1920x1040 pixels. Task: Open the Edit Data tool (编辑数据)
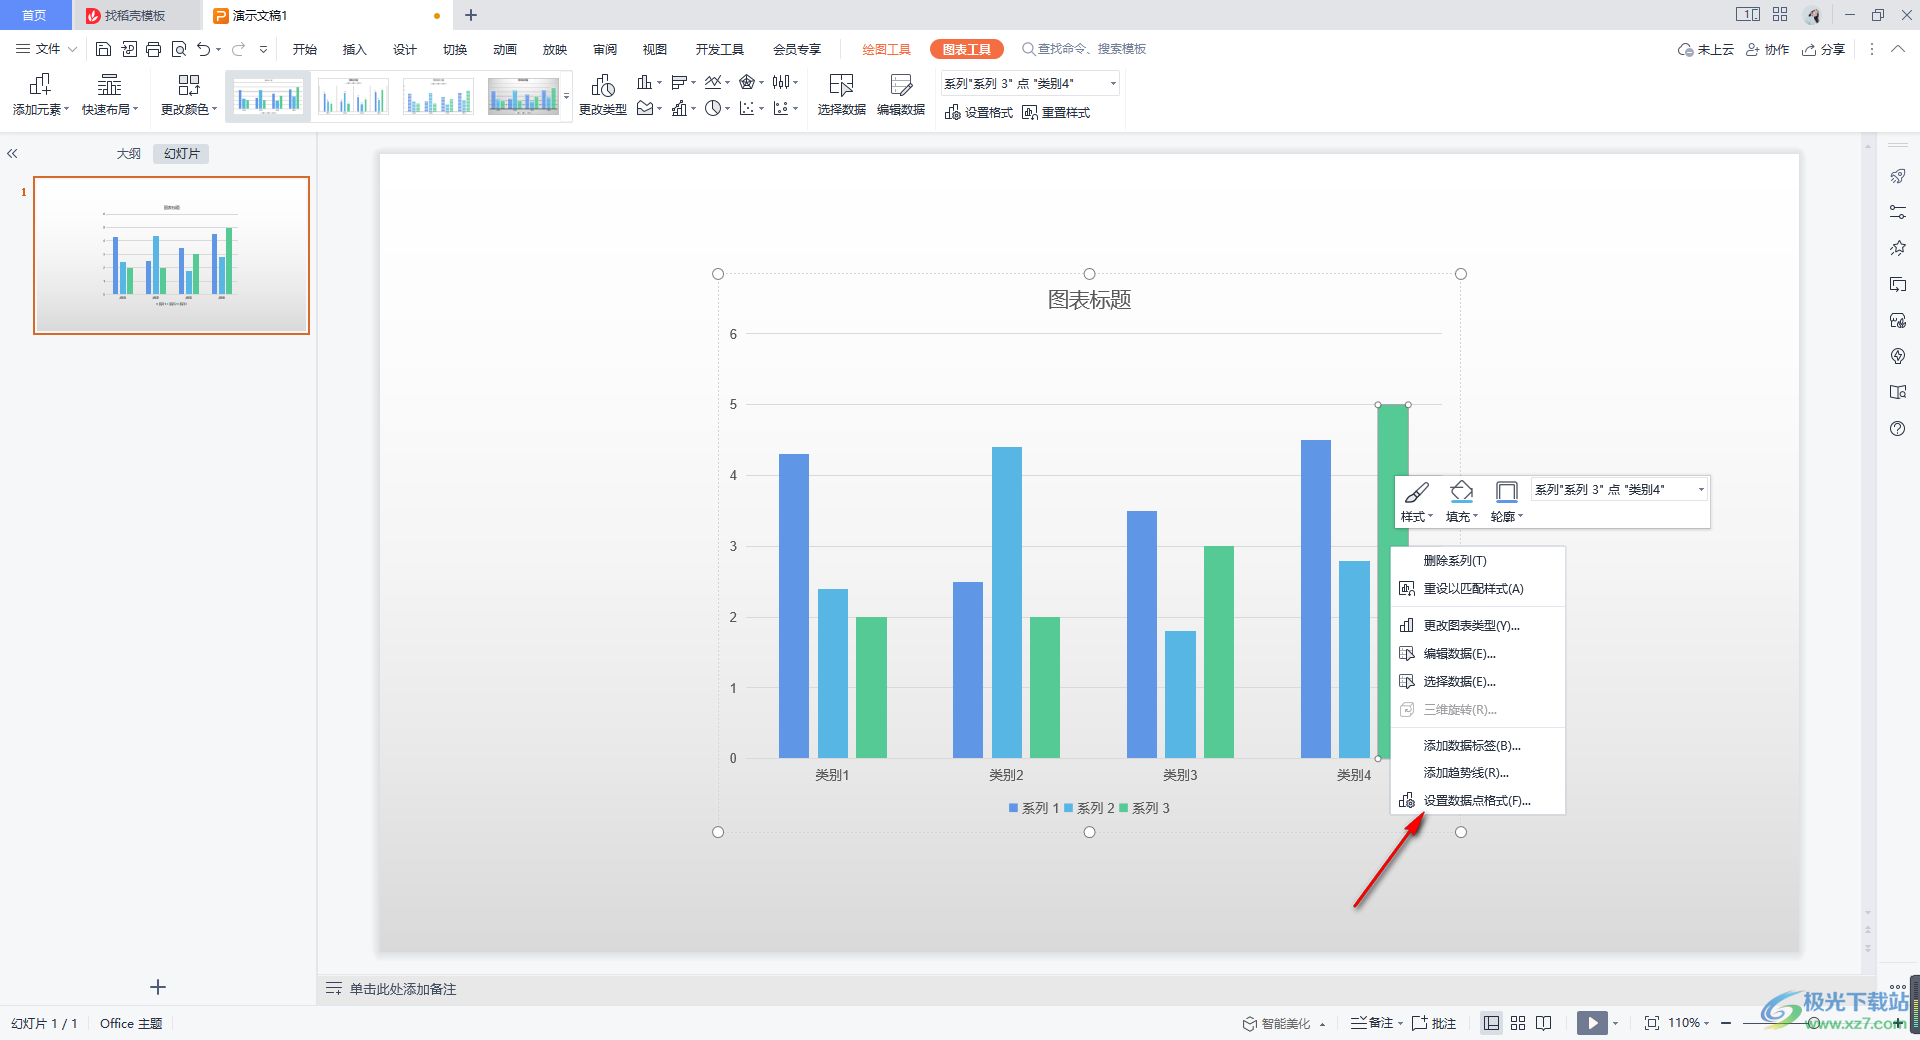(x=901, y=96)
